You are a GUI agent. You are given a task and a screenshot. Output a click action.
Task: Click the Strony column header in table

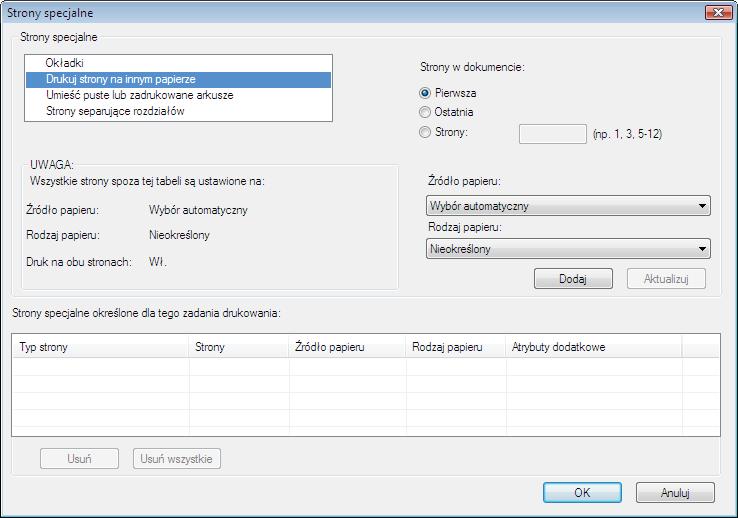(239, 347)
